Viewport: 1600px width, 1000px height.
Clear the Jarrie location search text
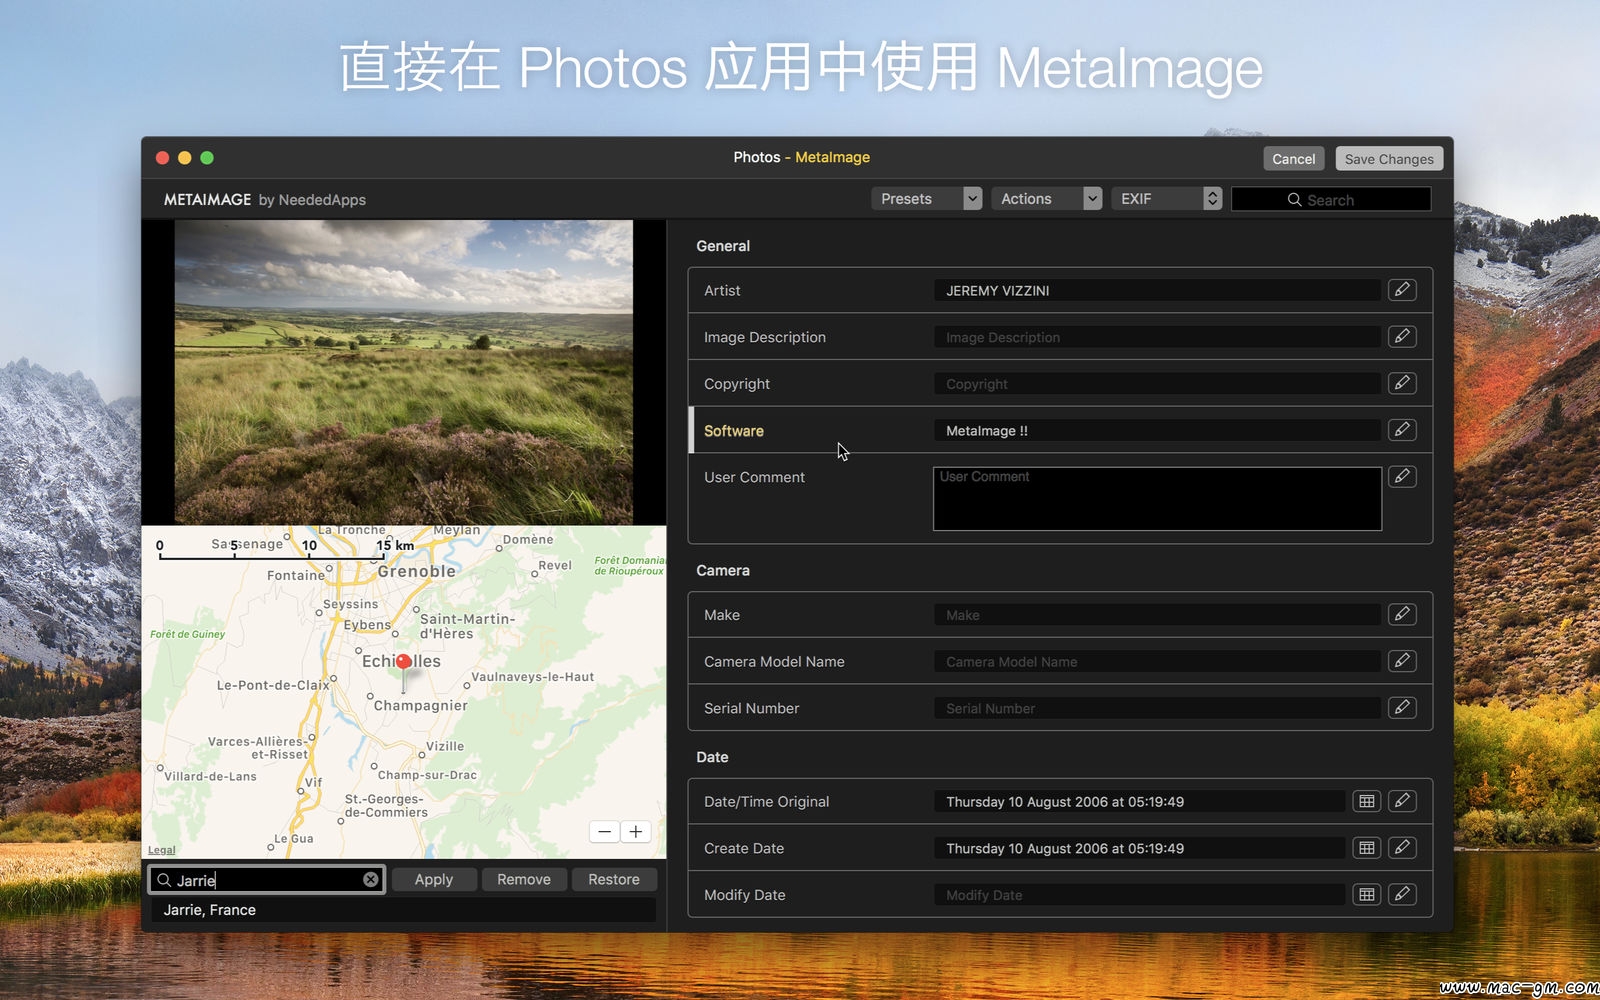[x=371, y=880]
